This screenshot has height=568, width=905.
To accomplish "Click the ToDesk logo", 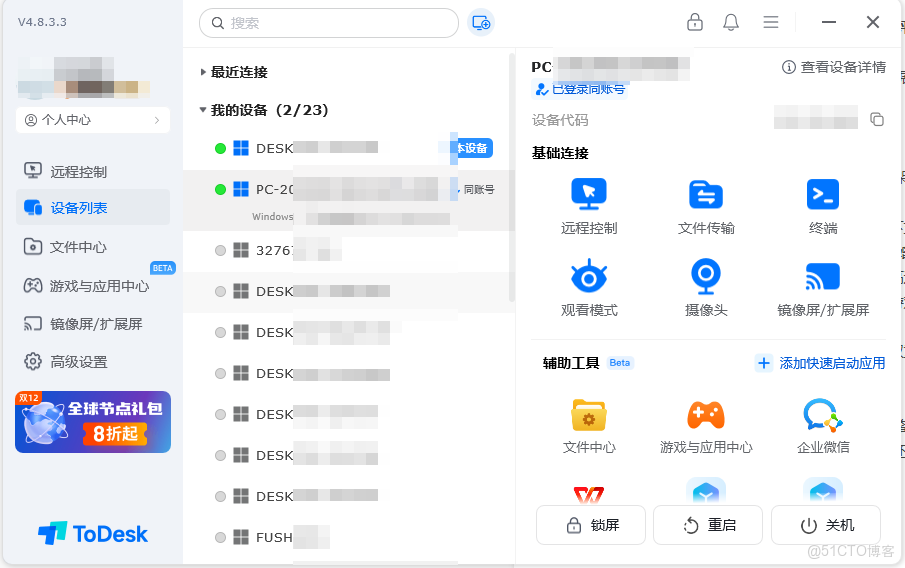I will [93, 533].
